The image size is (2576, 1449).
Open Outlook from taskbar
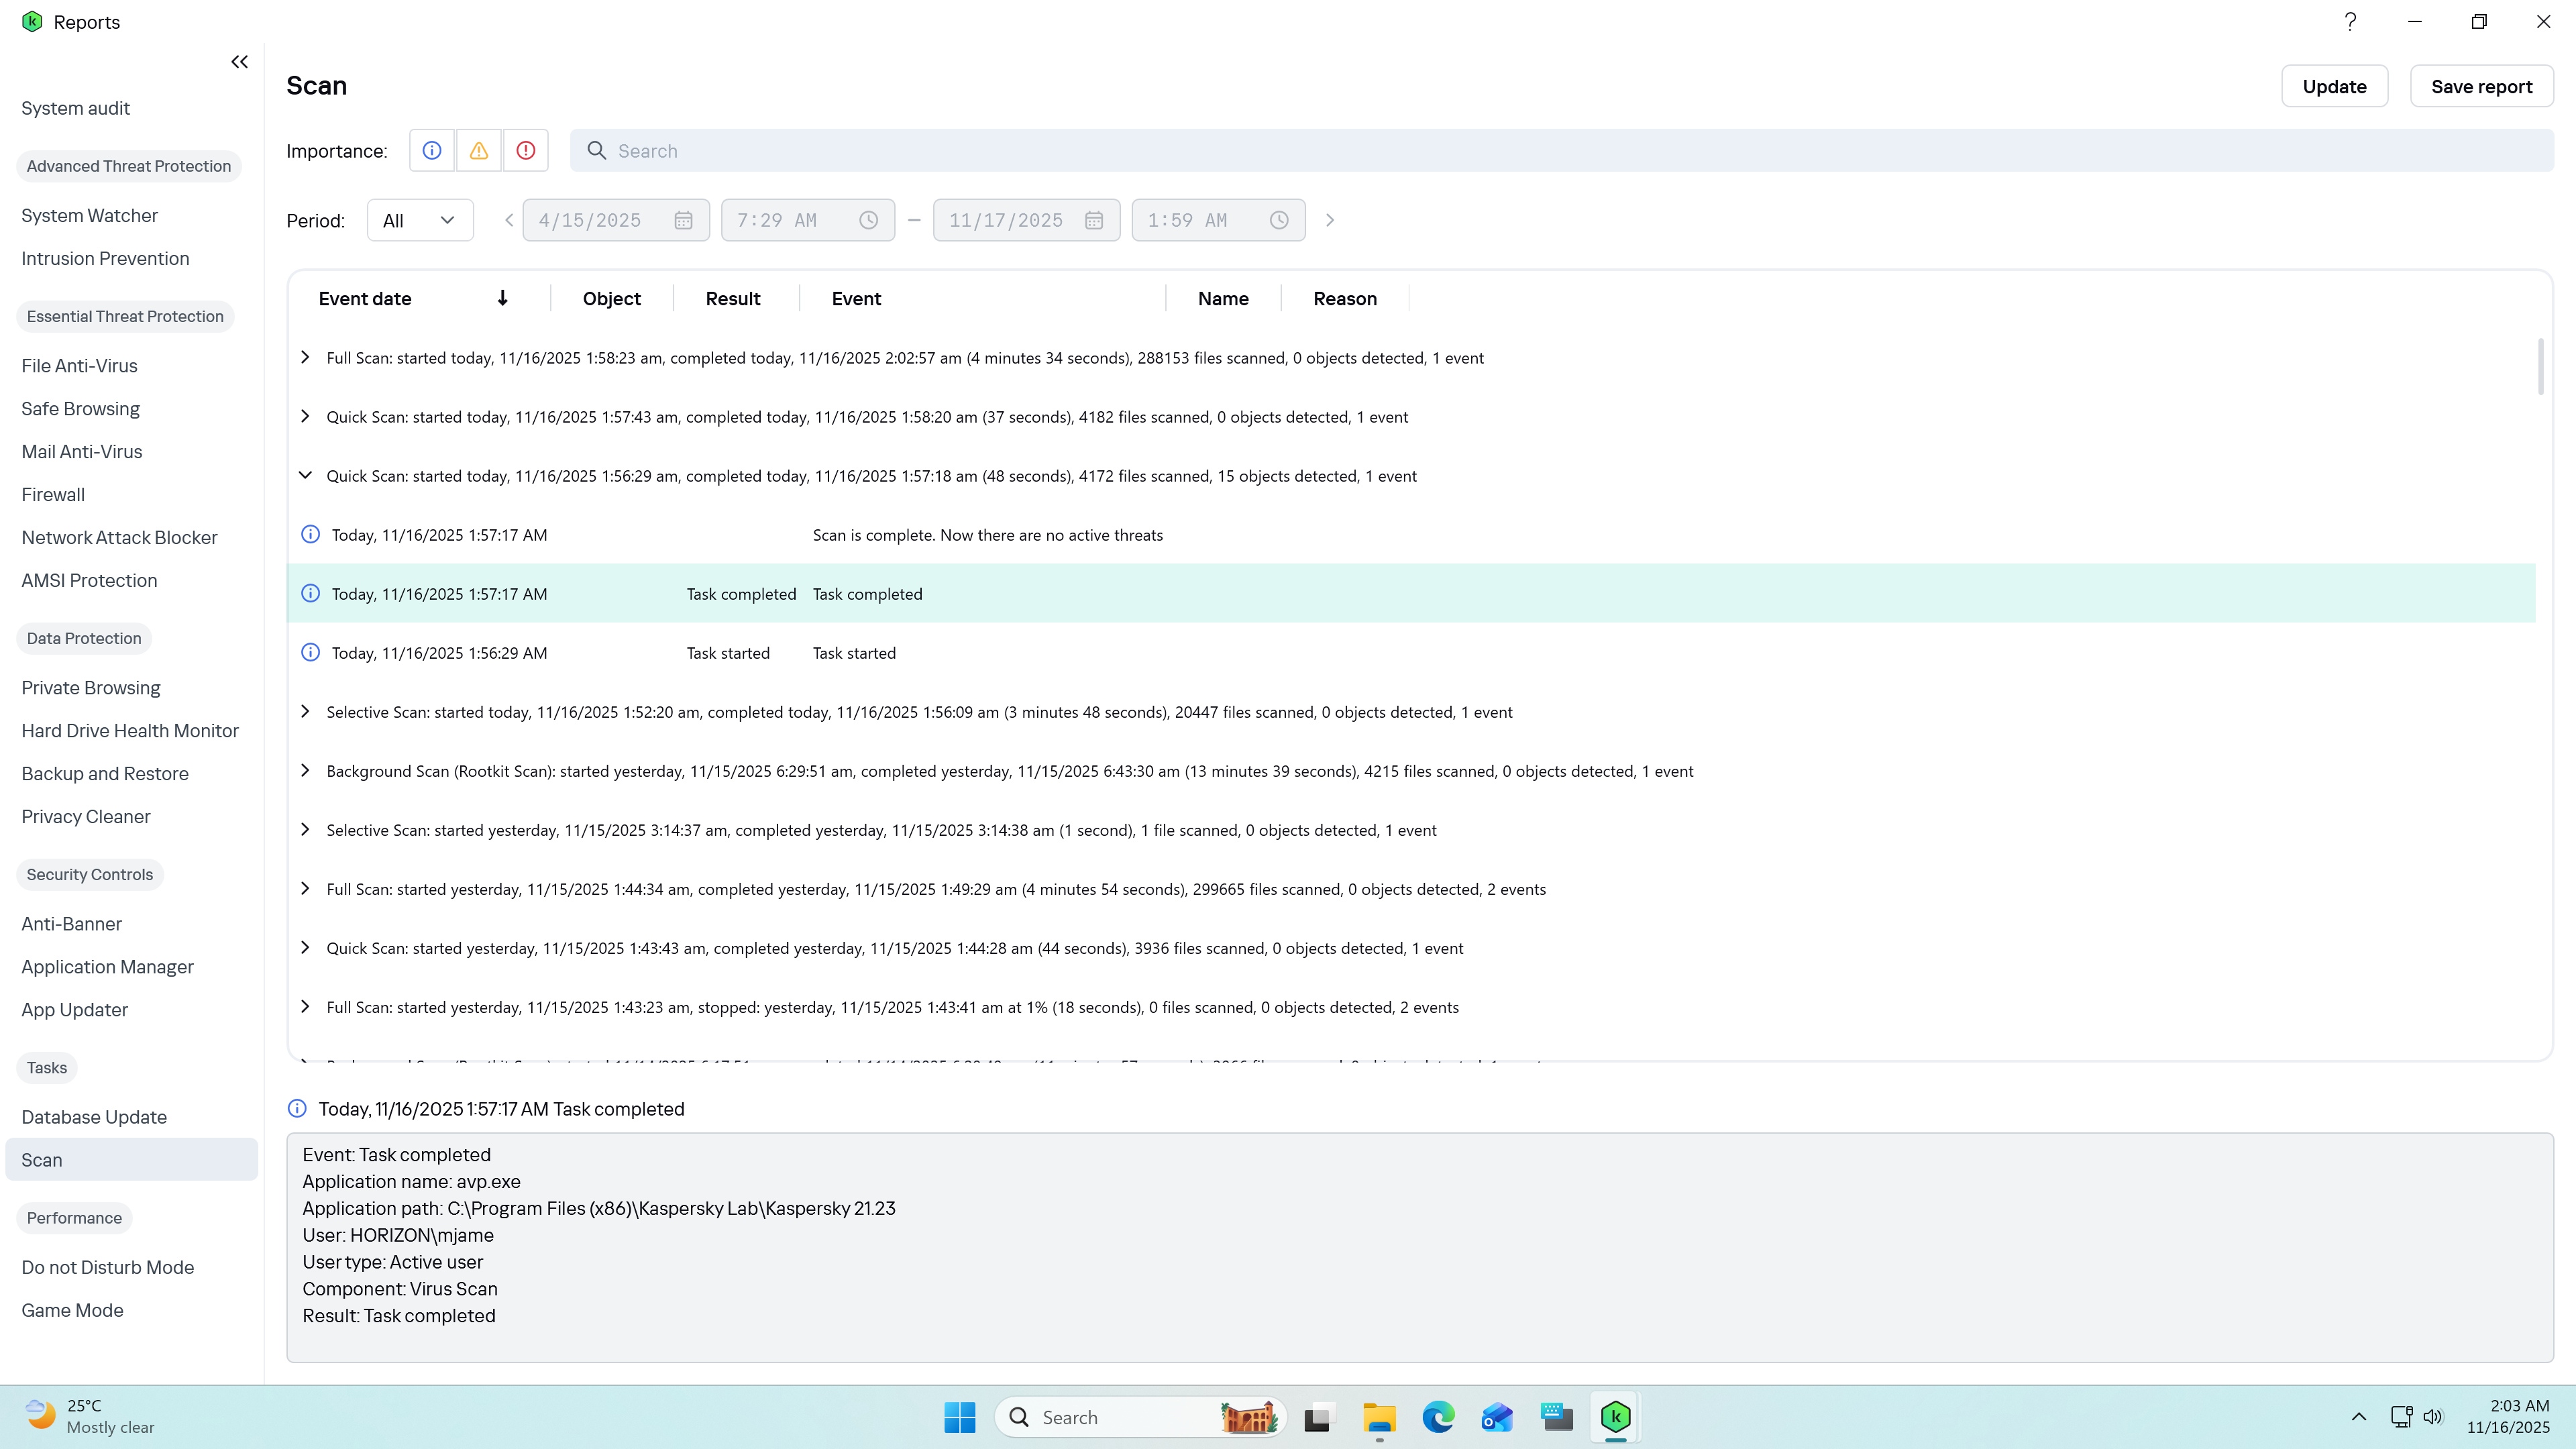[x=1497, y=1417]
